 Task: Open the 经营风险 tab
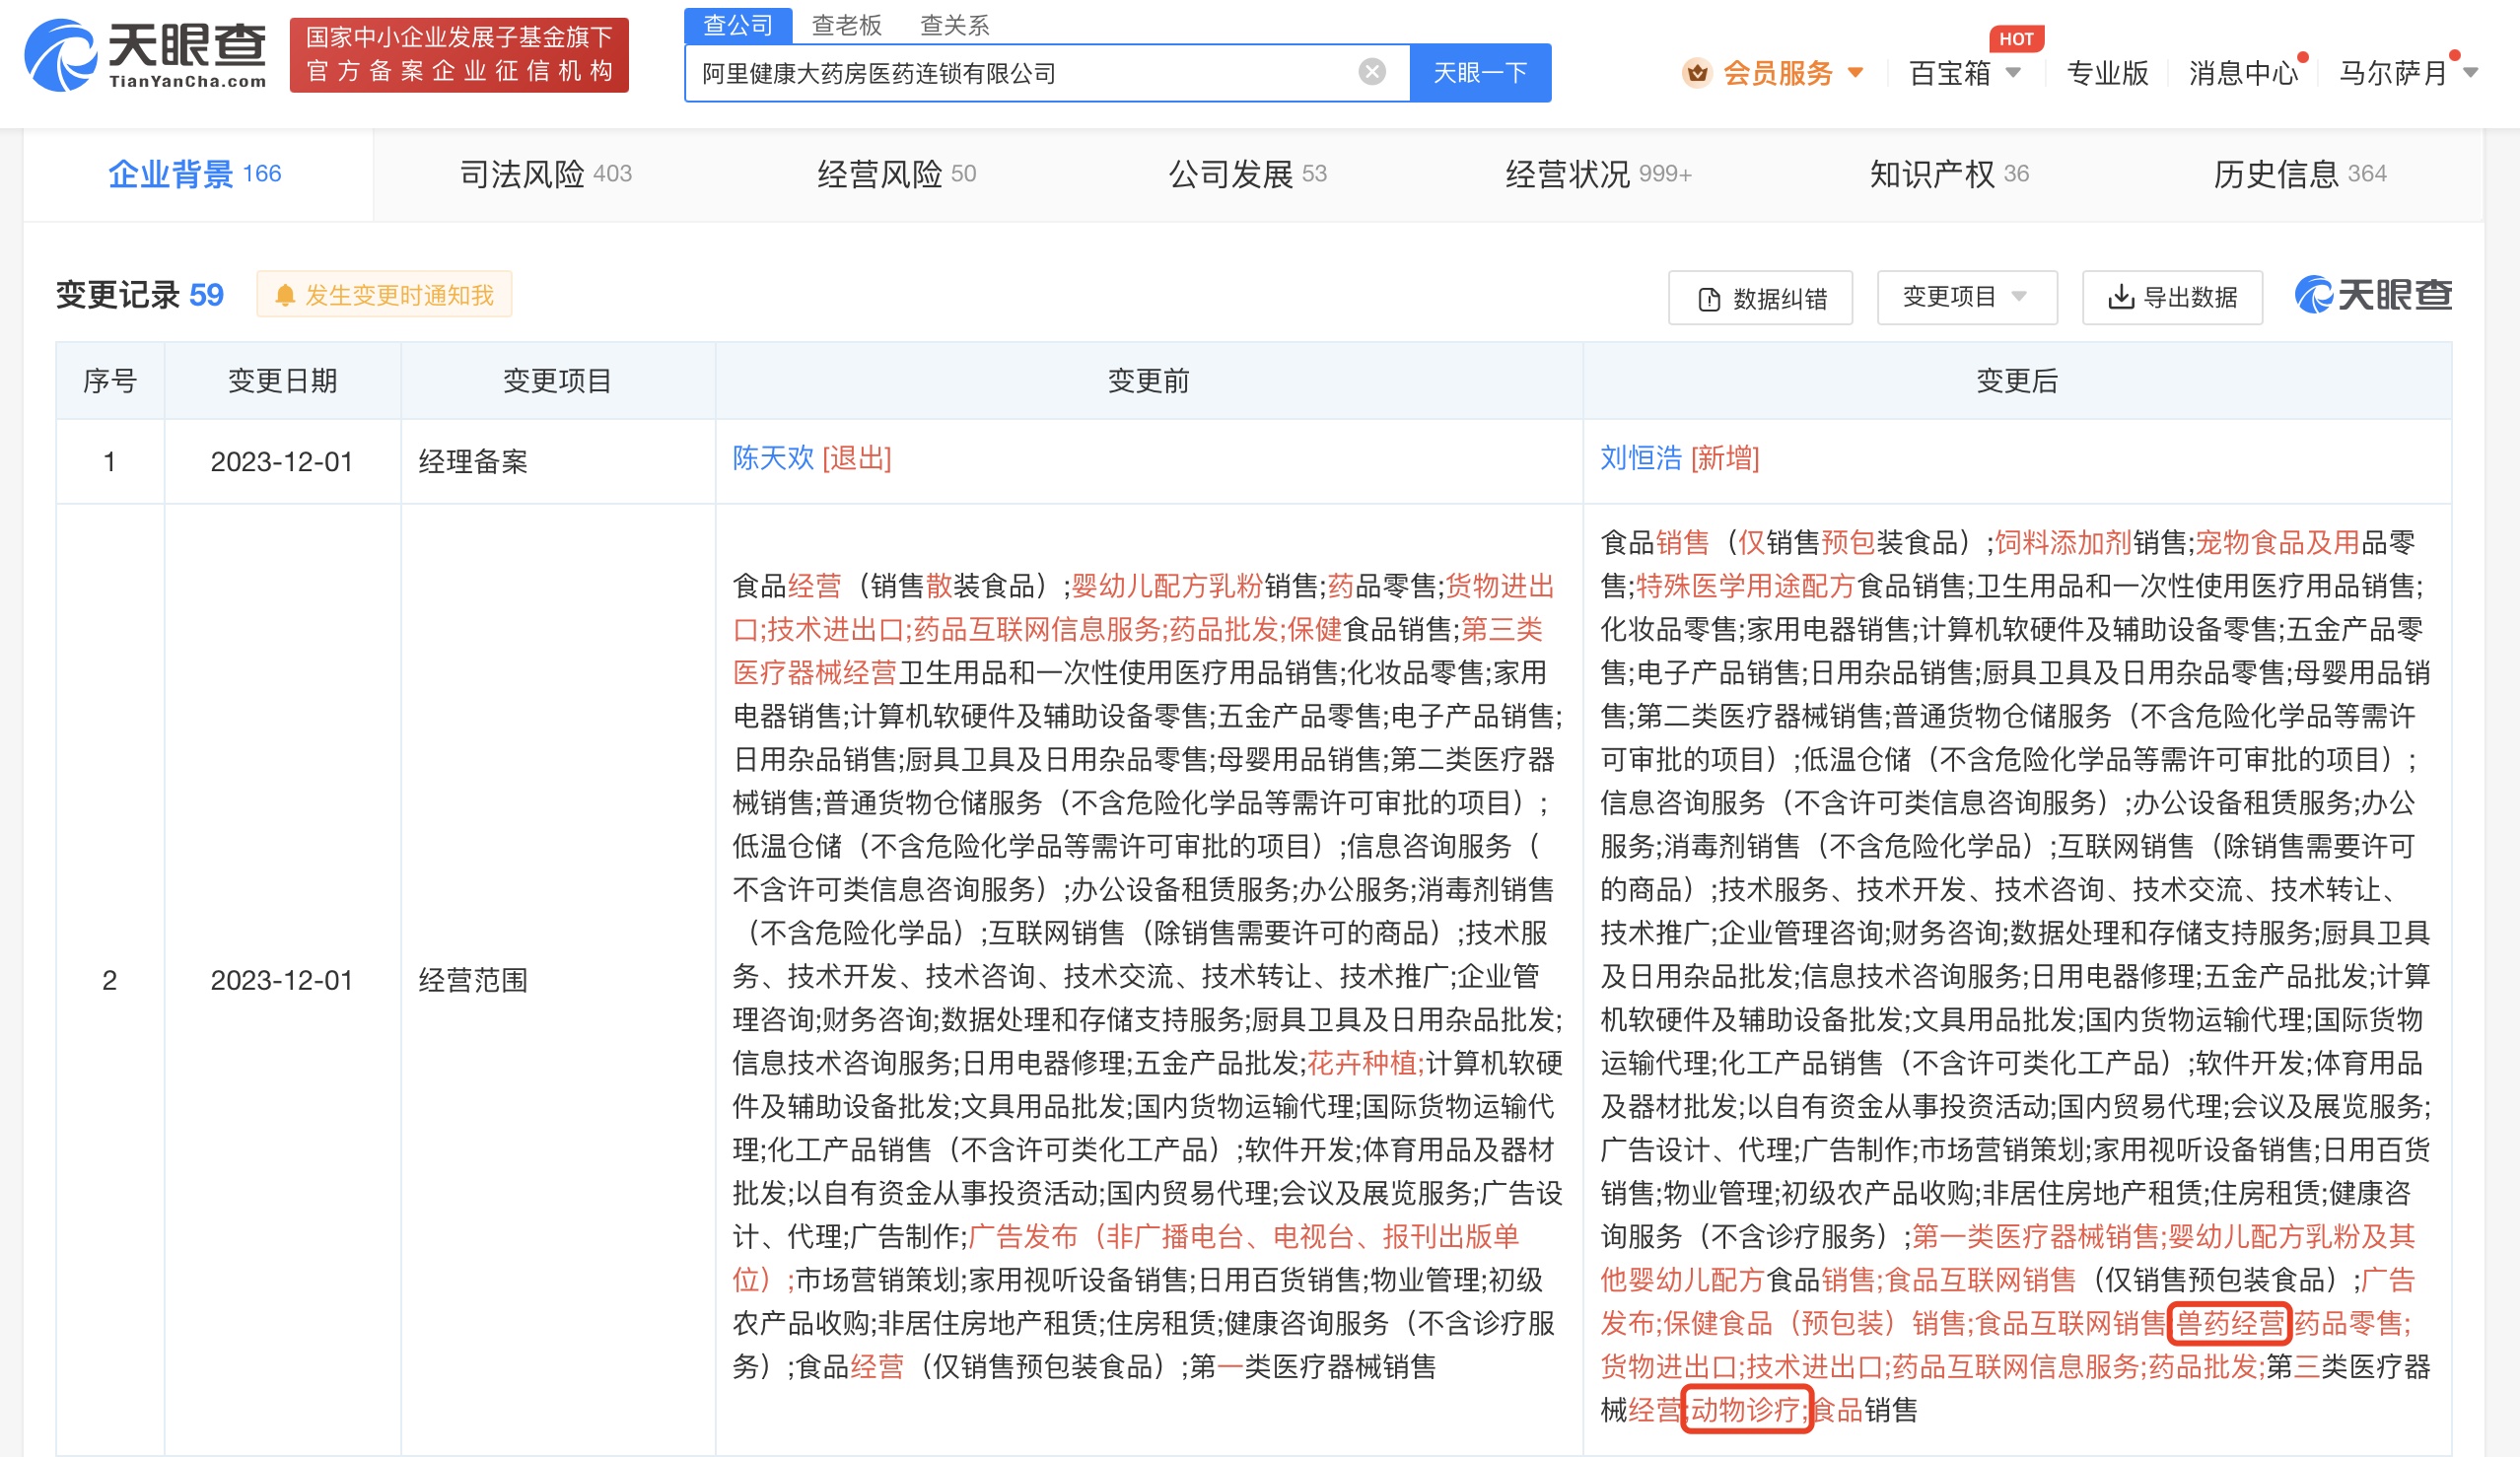tap(896, 174)
